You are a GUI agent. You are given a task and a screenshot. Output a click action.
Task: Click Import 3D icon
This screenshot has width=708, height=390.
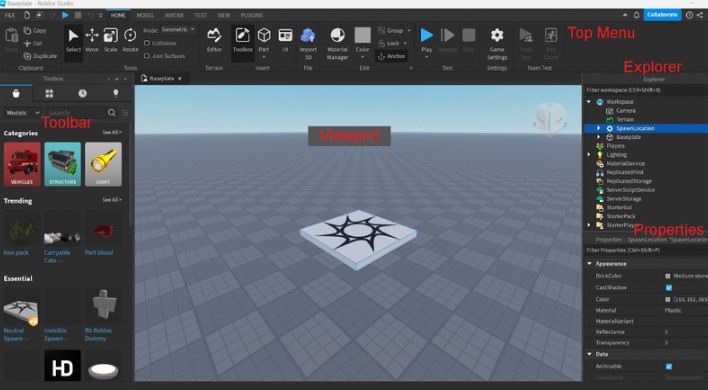click(x=308, y=35)
